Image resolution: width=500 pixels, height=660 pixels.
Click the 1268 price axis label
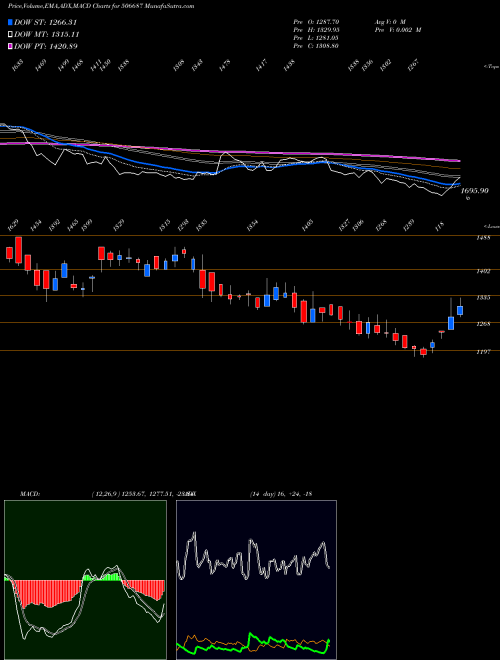coord(483,324)
